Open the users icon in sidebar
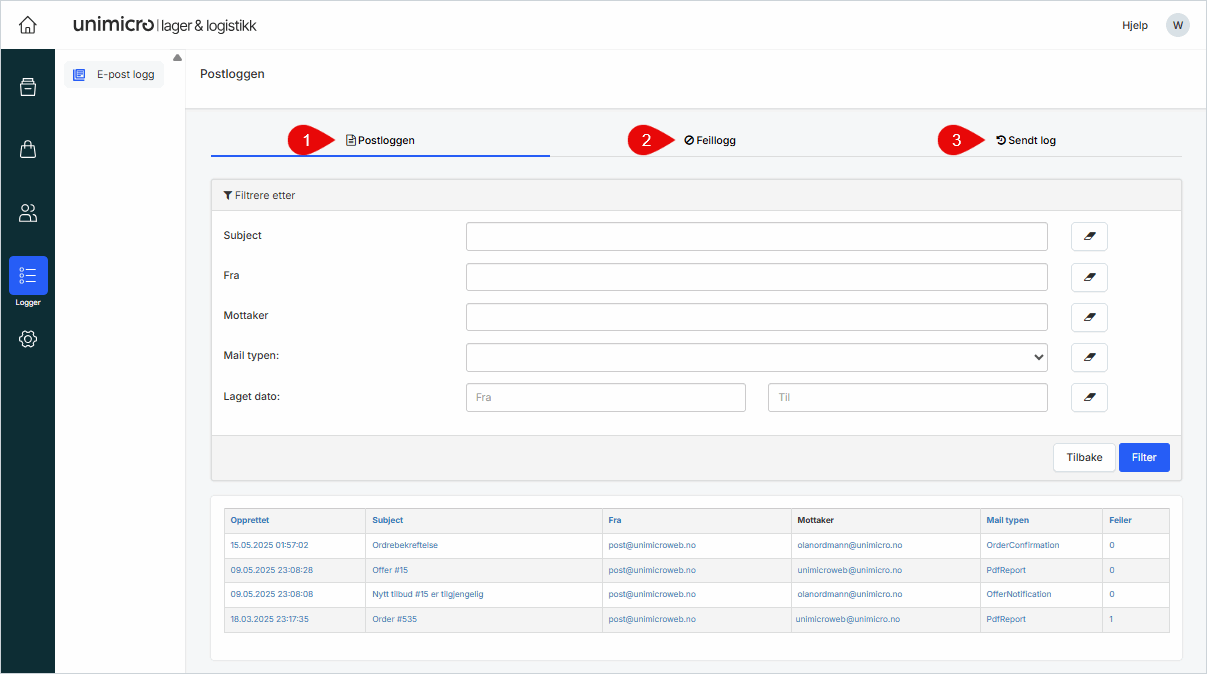The height and width of the screenshot is (674, 1207). click(x=28, y=213)
